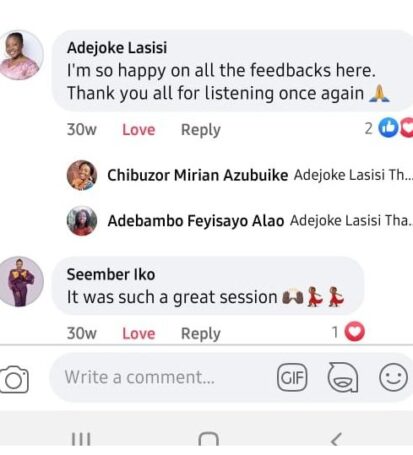Tap the Android recent apps icon
The image size is (413, 455).
click(81, 439)
